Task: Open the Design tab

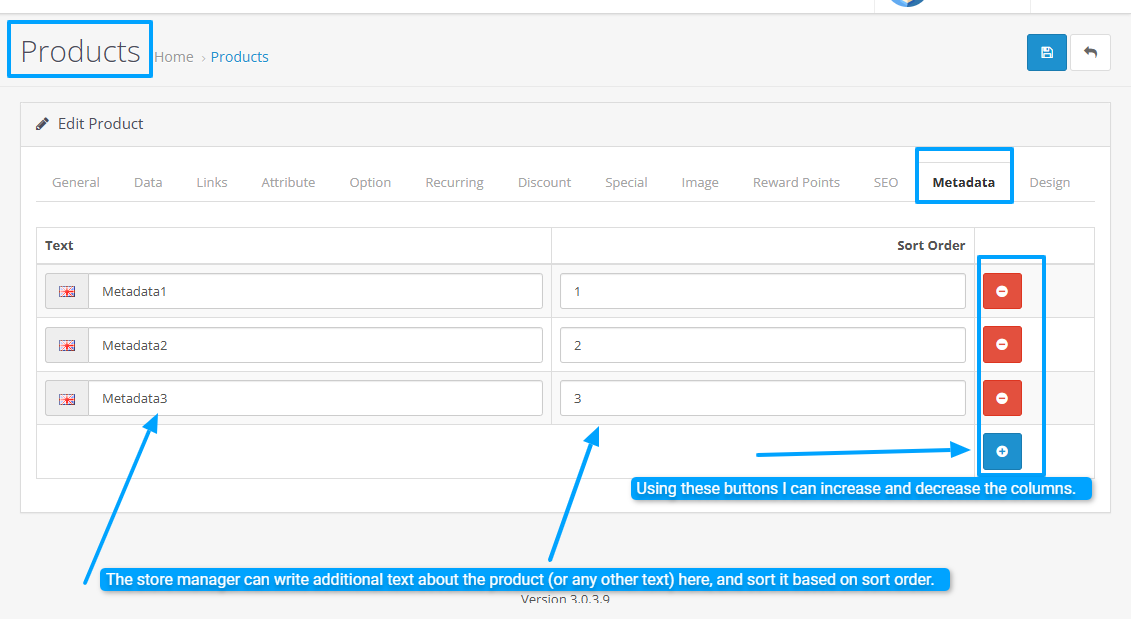Action: pyautogui.click(x=1049, y=183)
